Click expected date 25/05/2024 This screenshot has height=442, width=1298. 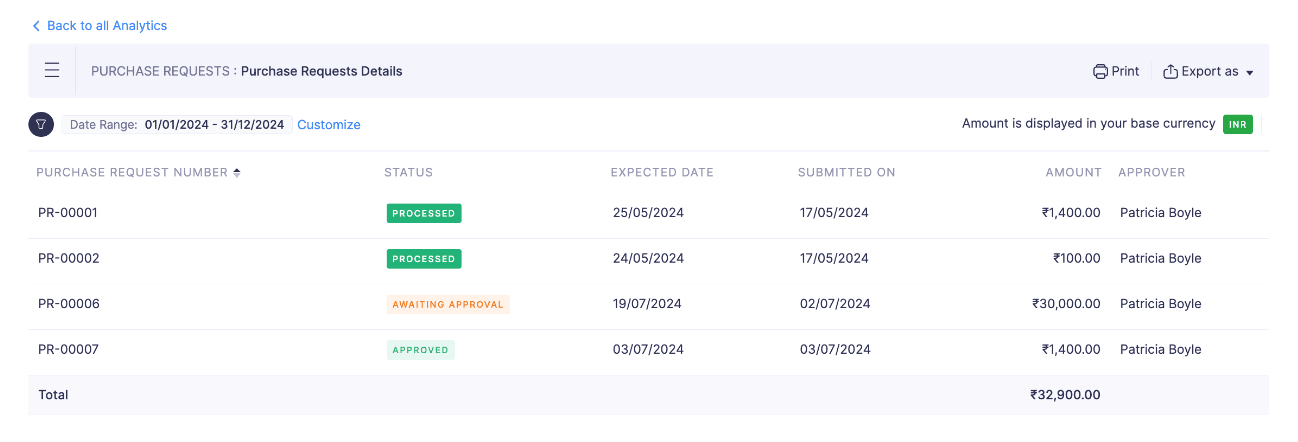coord(648,213)
